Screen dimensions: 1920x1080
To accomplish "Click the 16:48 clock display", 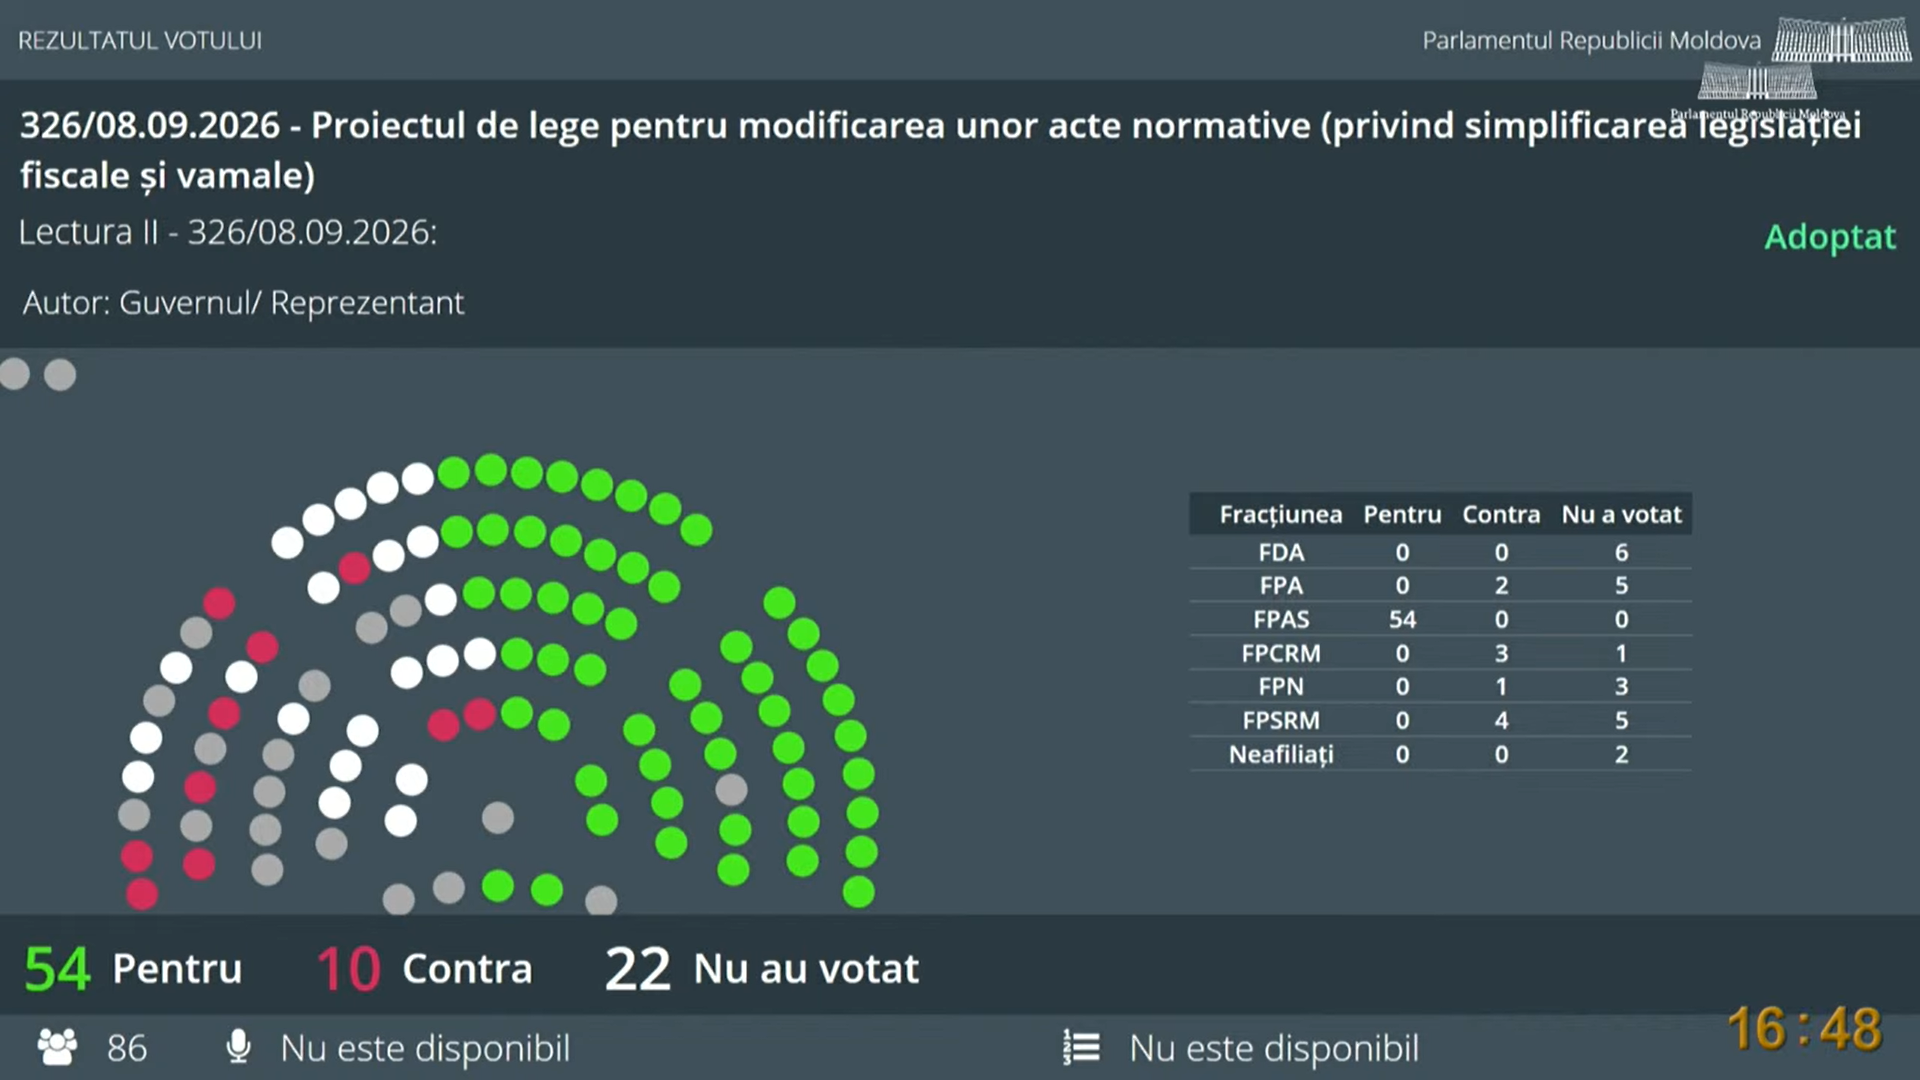I will pyautogui.click(x=1804, y=1029).
